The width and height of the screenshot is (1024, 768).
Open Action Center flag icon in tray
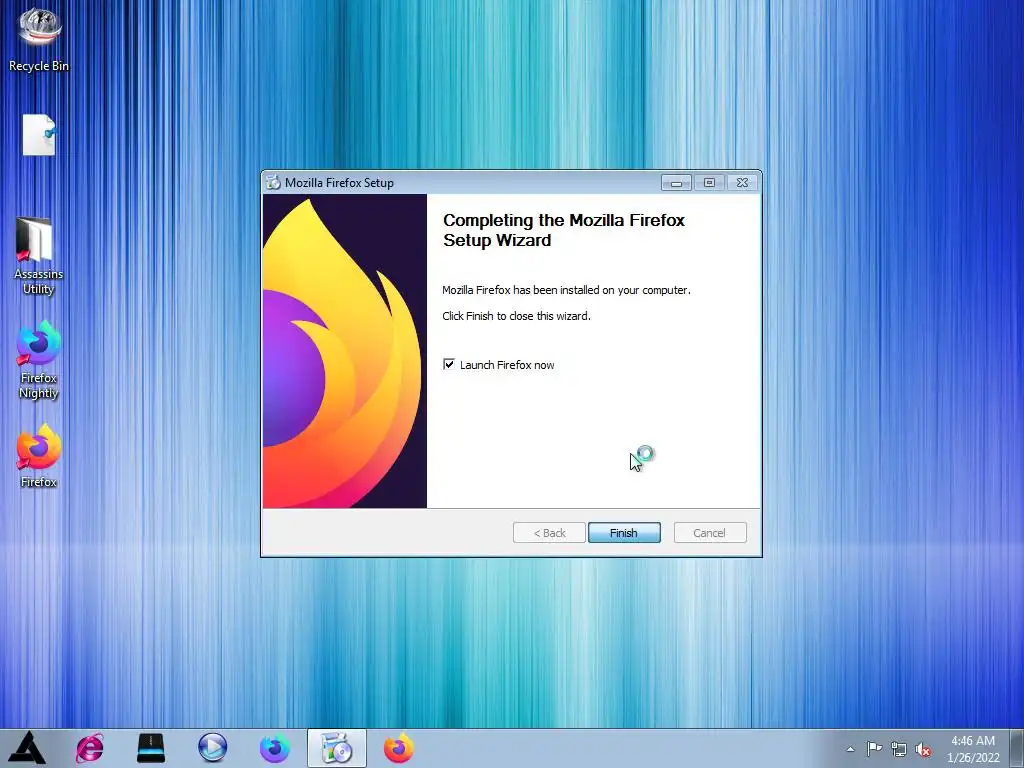point(874,749)
